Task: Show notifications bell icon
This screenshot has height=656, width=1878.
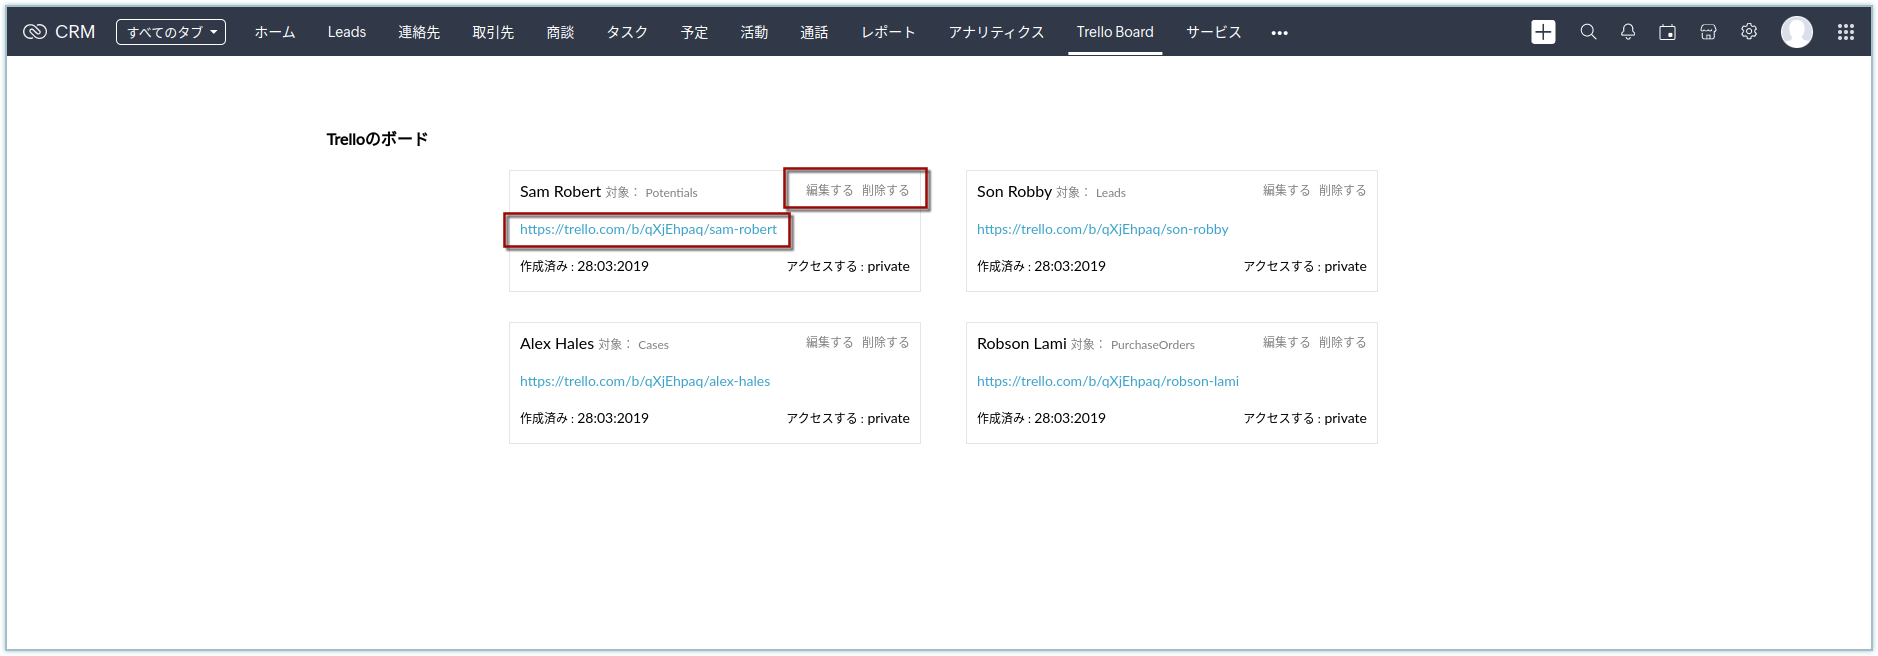Action: click(x=1628, y=32)
